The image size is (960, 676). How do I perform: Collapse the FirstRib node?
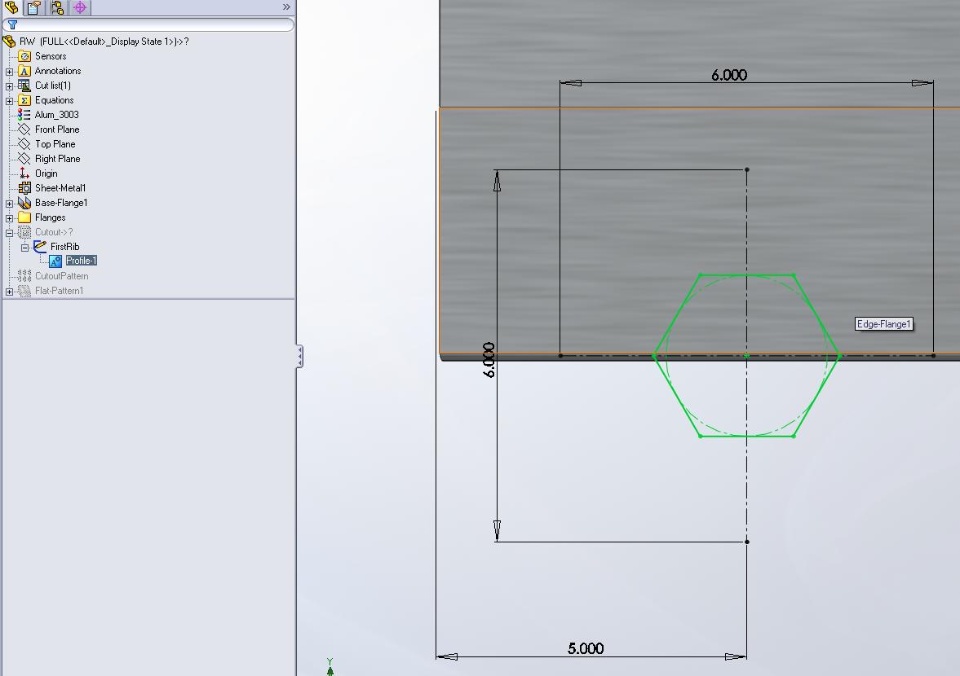[24, 248]
